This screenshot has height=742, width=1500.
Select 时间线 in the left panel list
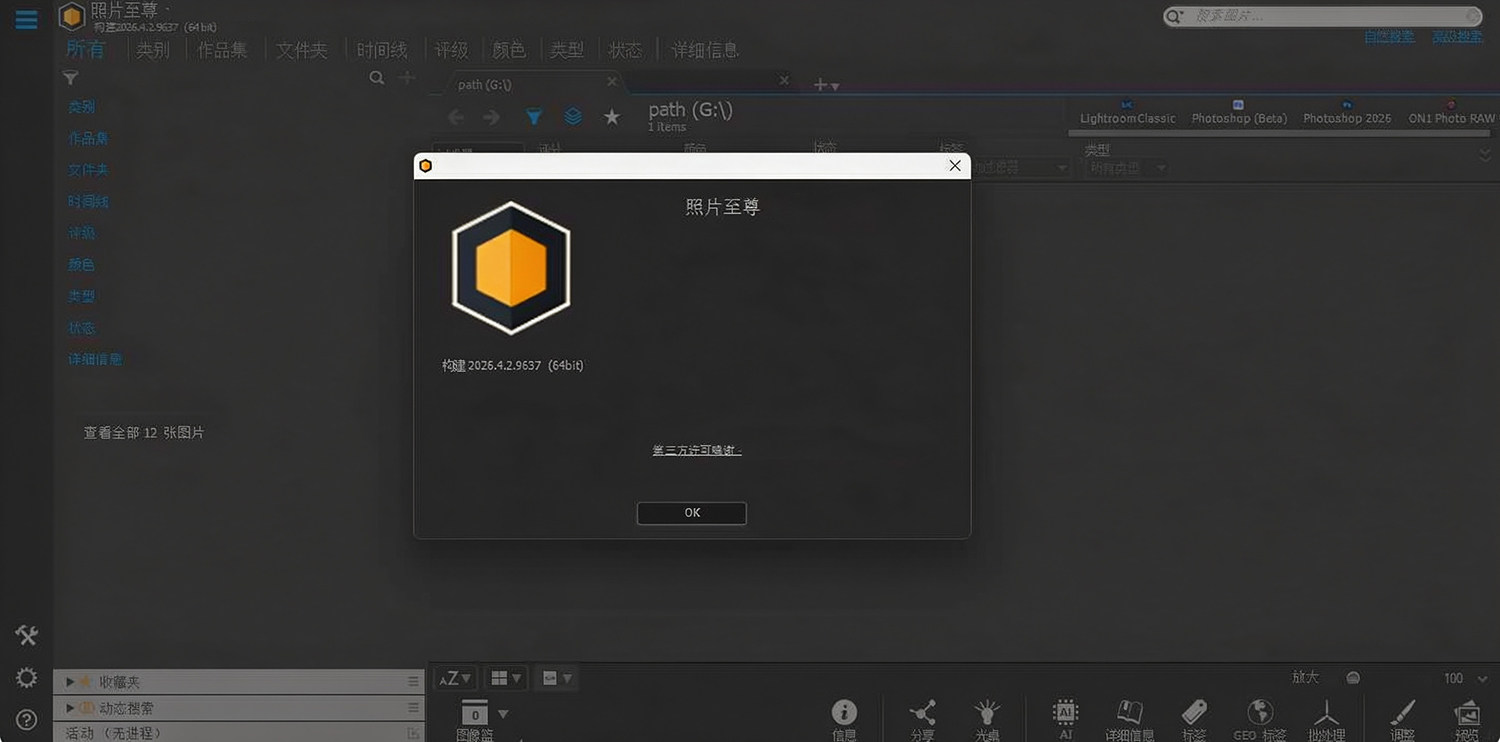89,202
